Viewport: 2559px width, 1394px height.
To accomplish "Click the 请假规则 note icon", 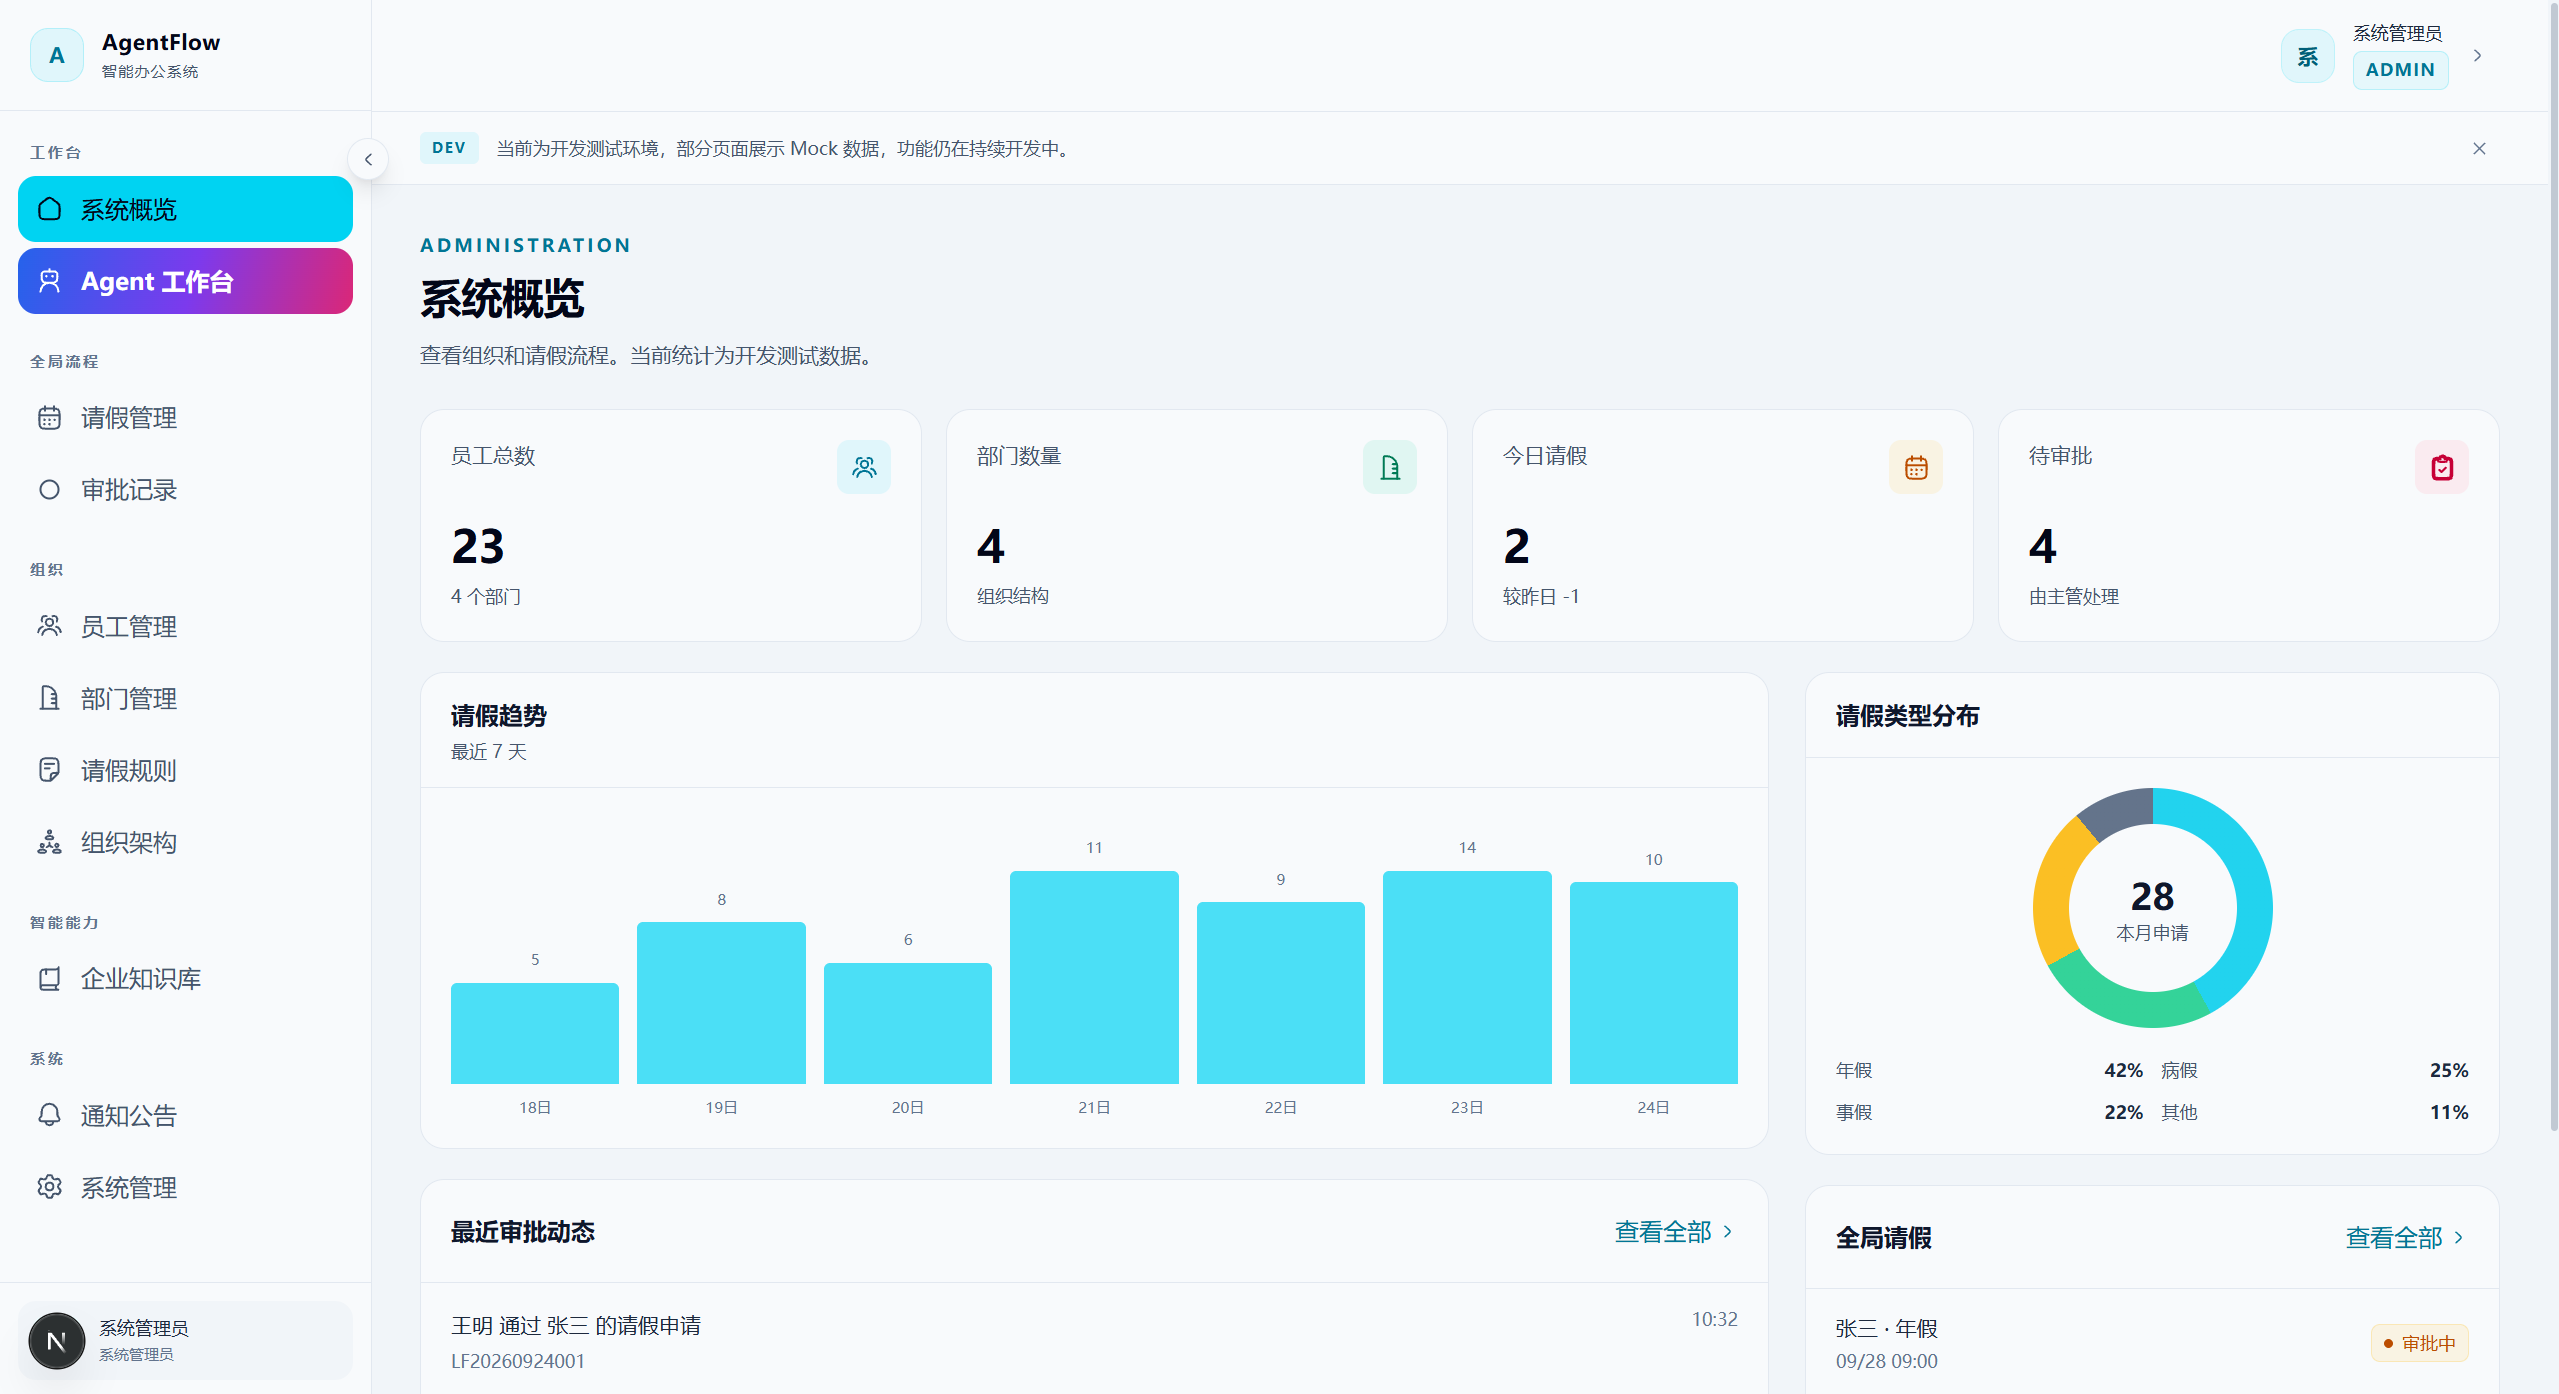I will (49, 770).
